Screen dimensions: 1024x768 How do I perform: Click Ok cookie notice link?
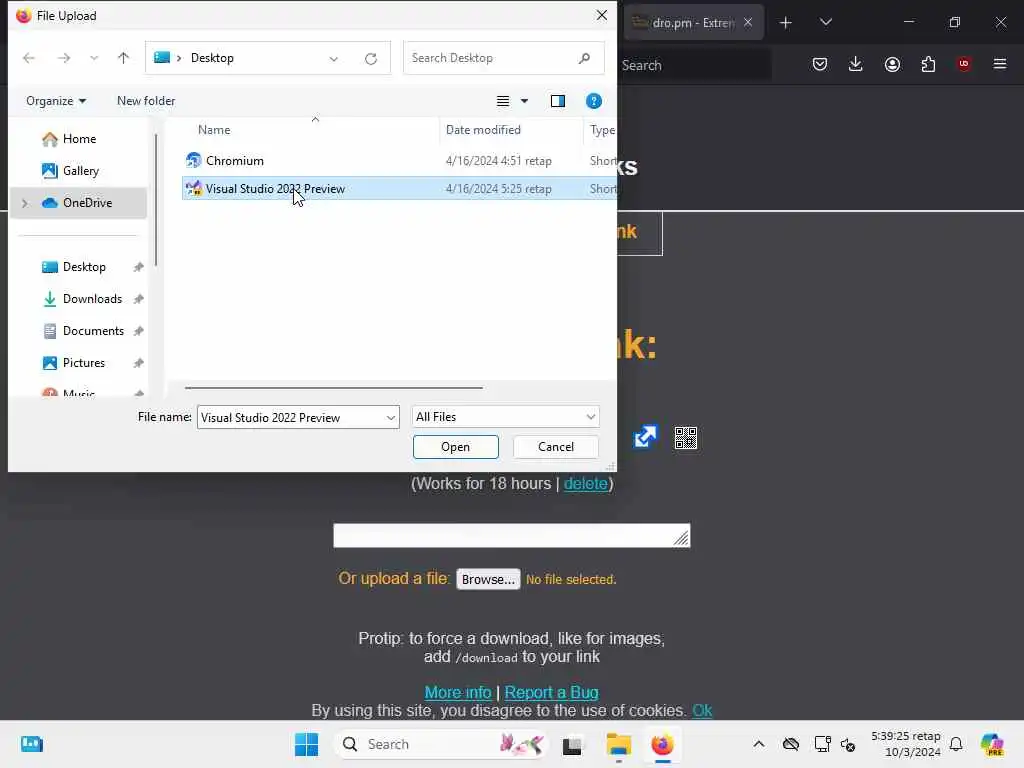(x=702, y=711)
